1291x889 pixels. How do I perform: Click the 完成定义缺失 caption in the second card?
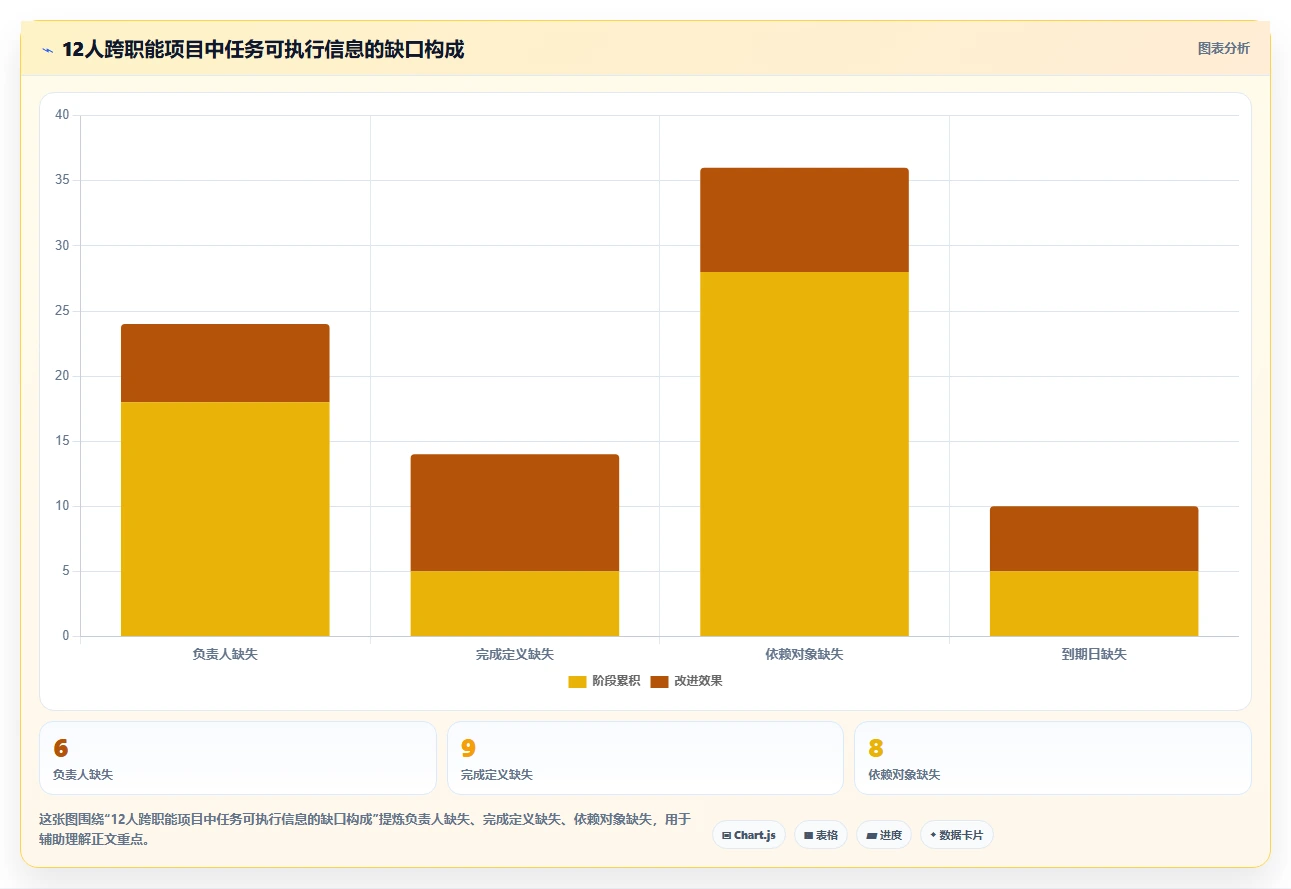(497, 775)
